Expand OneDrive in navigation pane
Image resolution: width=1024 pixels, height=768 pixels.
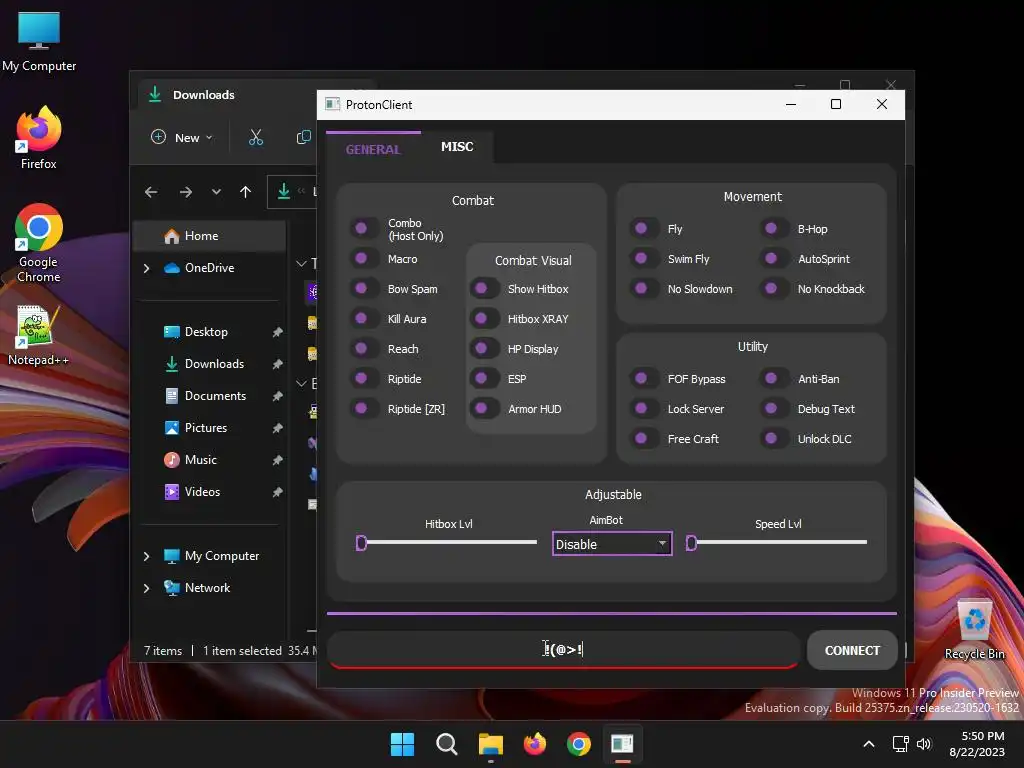click(146, 268)
